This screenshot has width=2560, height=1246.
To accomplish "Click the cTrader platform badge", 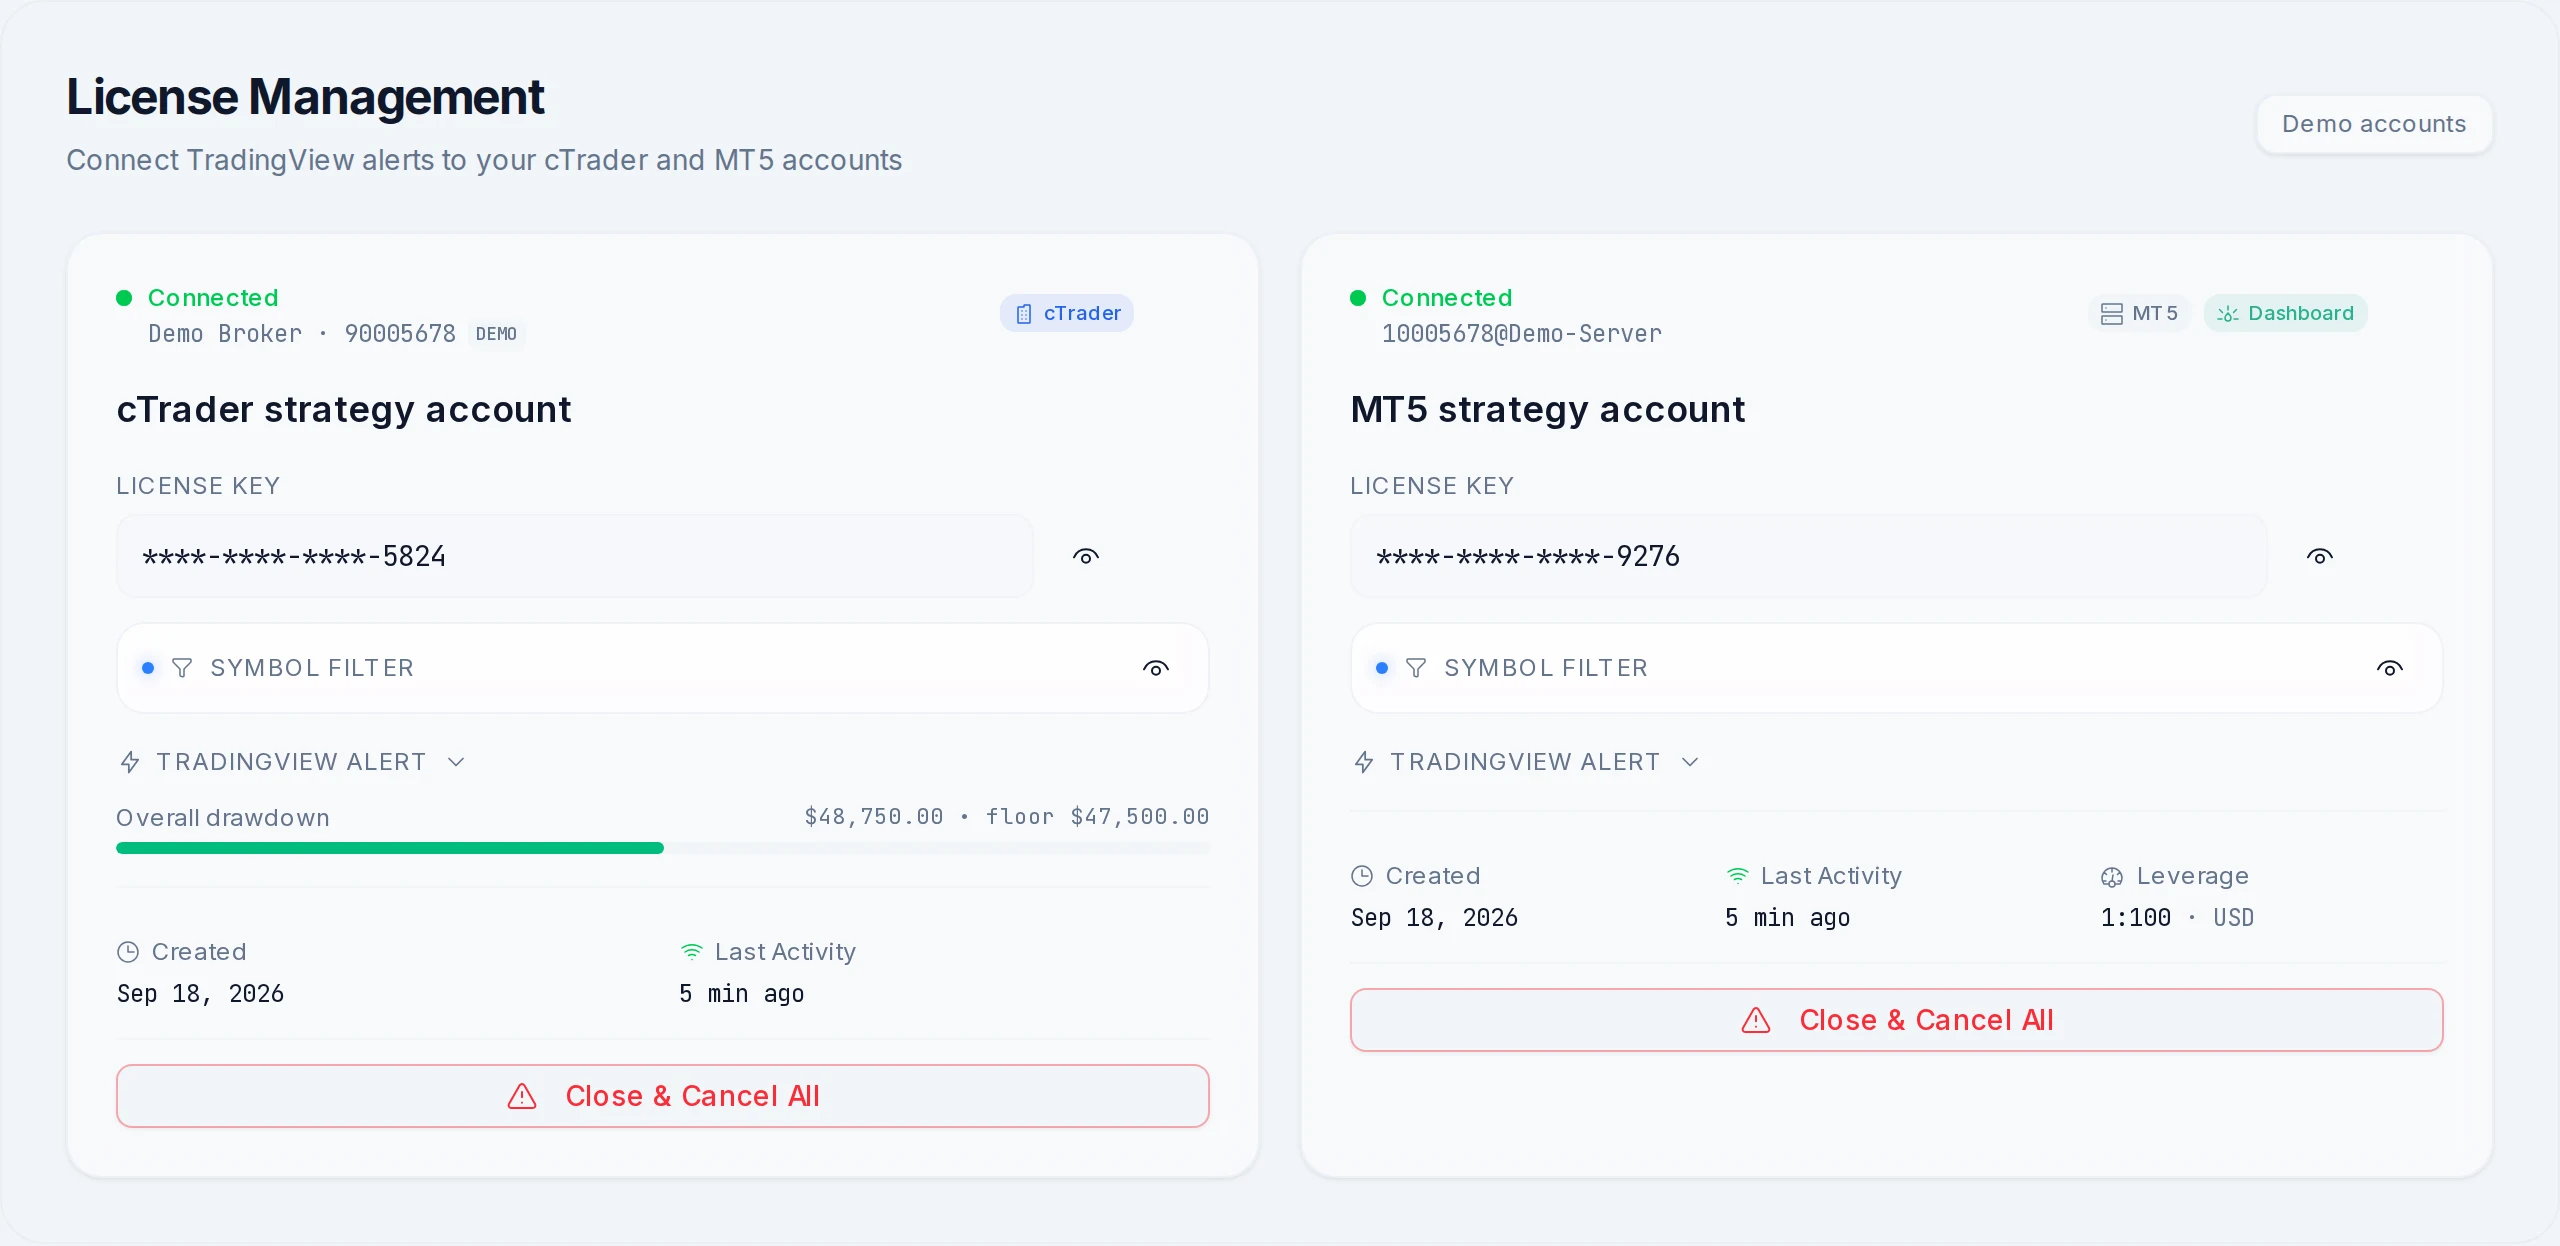I will point(1067,313).
